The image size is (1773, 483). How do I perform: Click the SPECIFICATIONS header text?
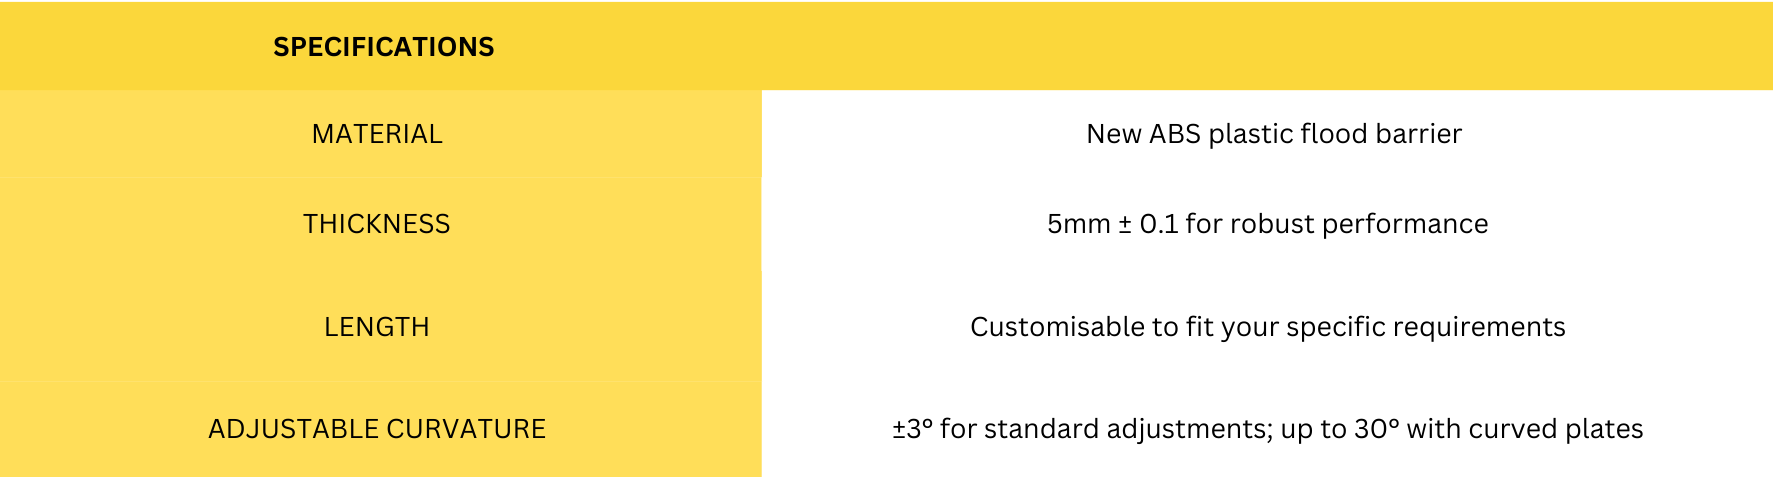(383, 47)
